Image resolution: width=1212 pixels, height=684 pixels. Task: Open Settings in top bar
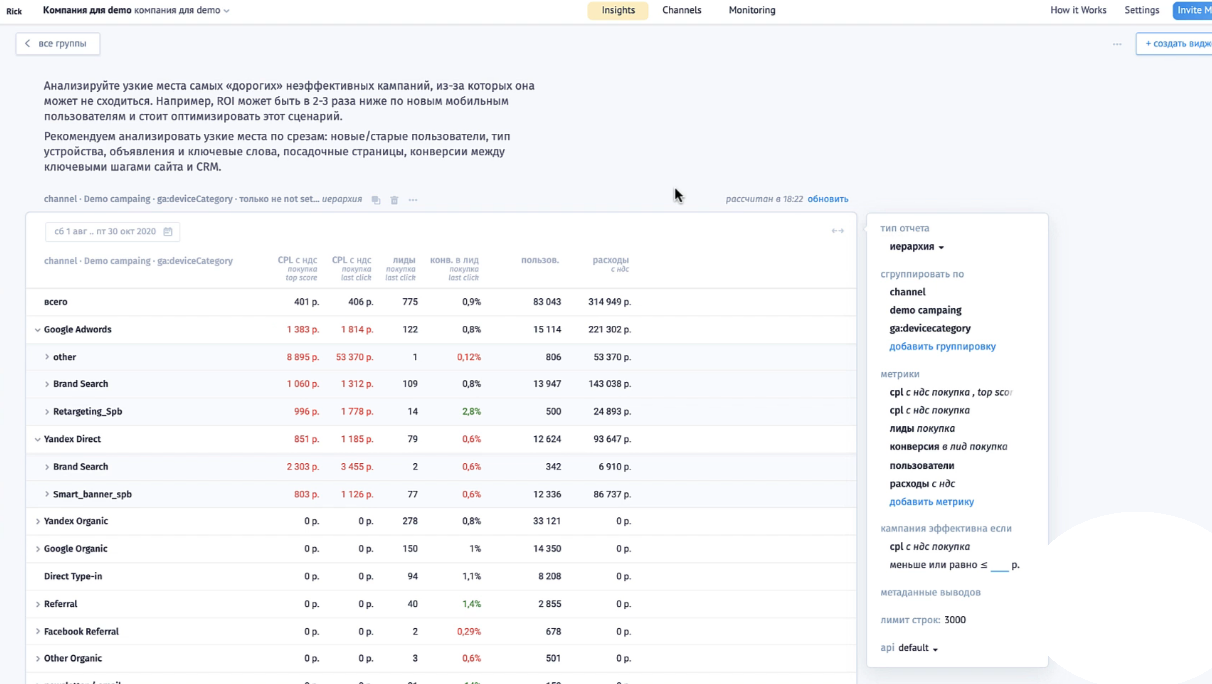(x=1142, y=10)
